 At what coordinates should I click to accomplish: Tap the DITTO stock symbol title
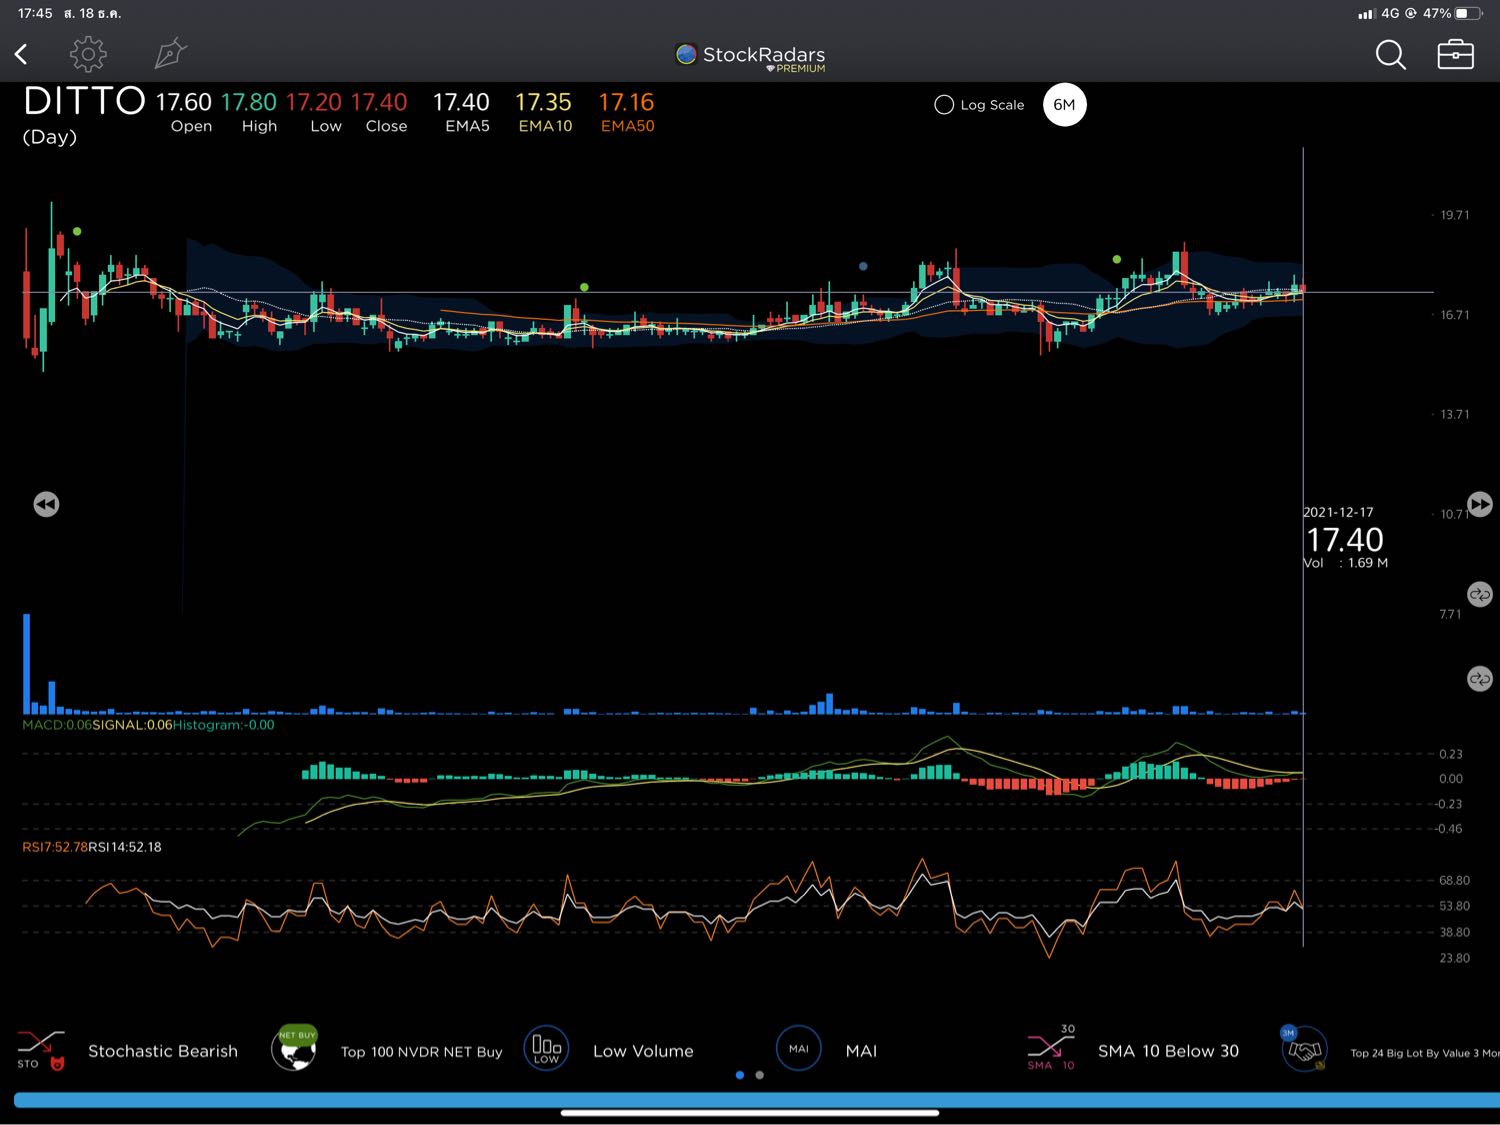[84, 102]
